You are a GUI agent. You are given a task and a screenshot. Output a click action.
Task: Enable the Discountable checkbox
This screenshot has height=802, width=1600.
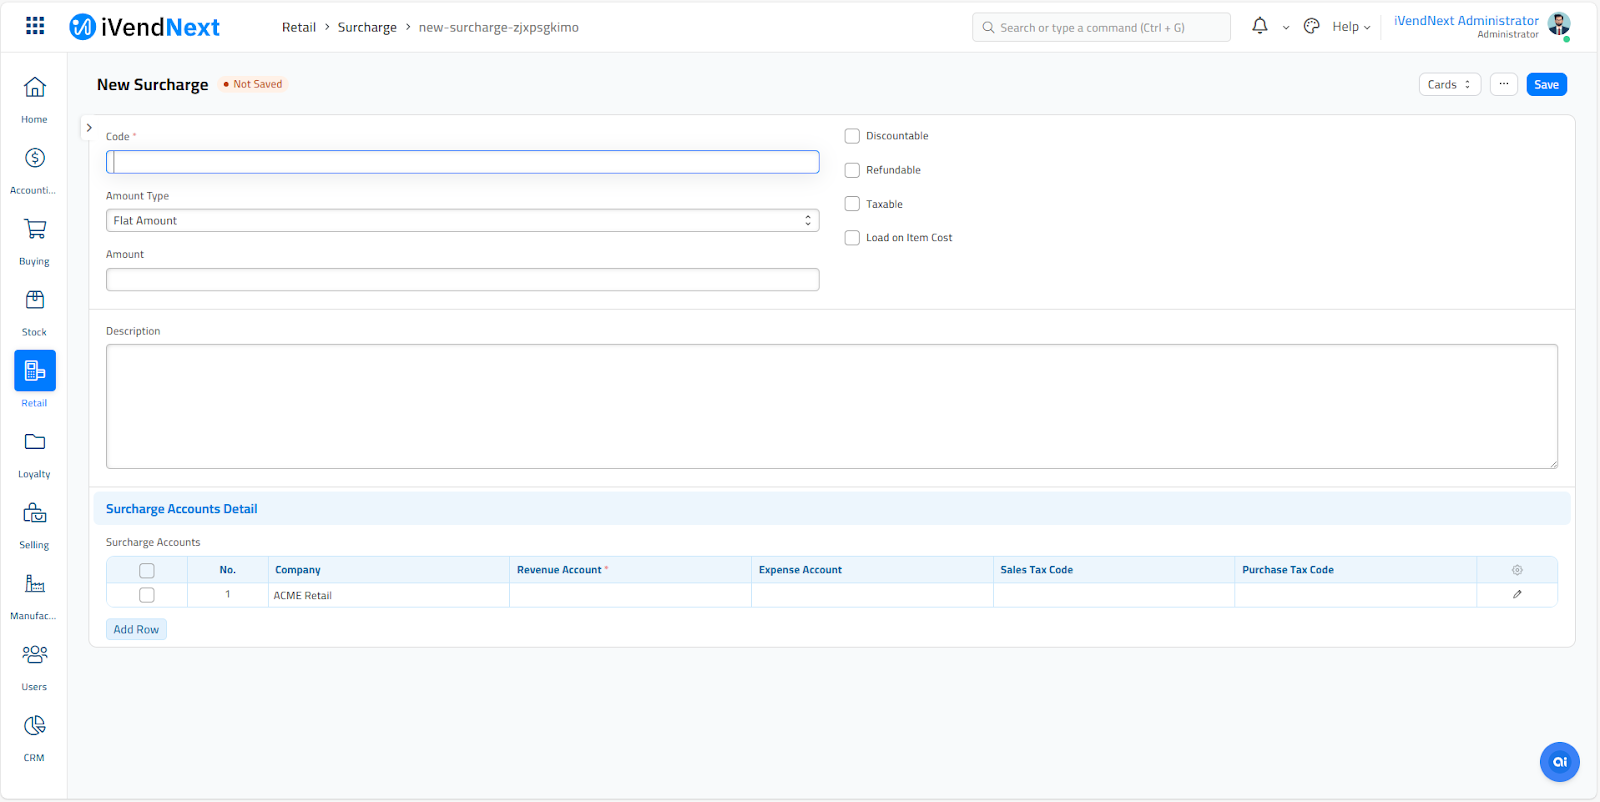[x=853, y=137]
